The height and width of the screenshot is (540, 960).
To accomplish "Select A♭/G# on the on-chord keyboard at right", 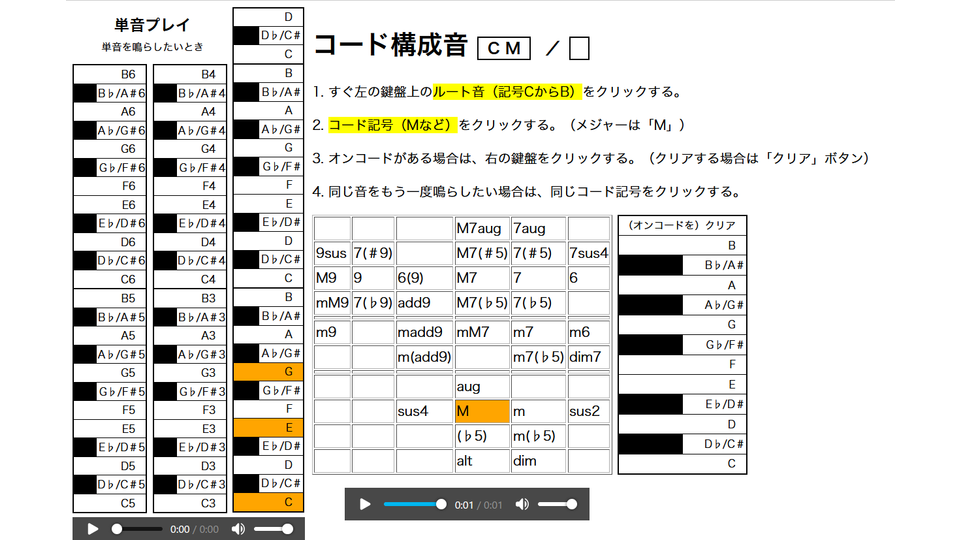I will click(x=682, y=305).
